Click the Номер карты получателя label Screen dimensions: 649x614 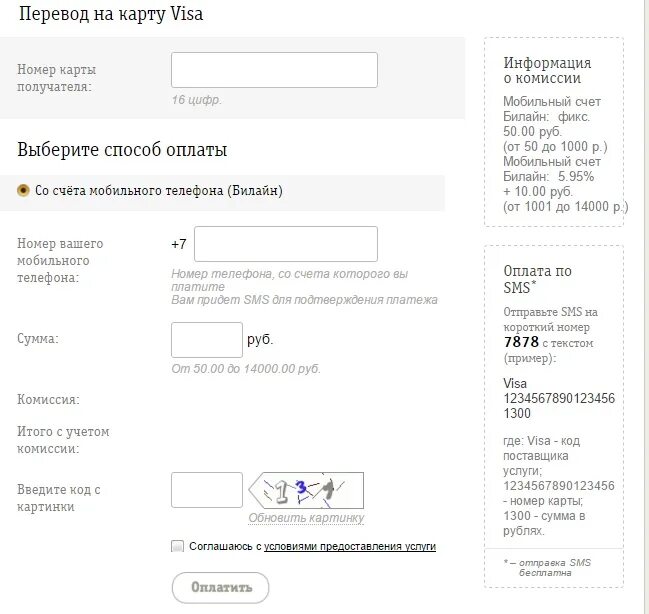point(56,78)
